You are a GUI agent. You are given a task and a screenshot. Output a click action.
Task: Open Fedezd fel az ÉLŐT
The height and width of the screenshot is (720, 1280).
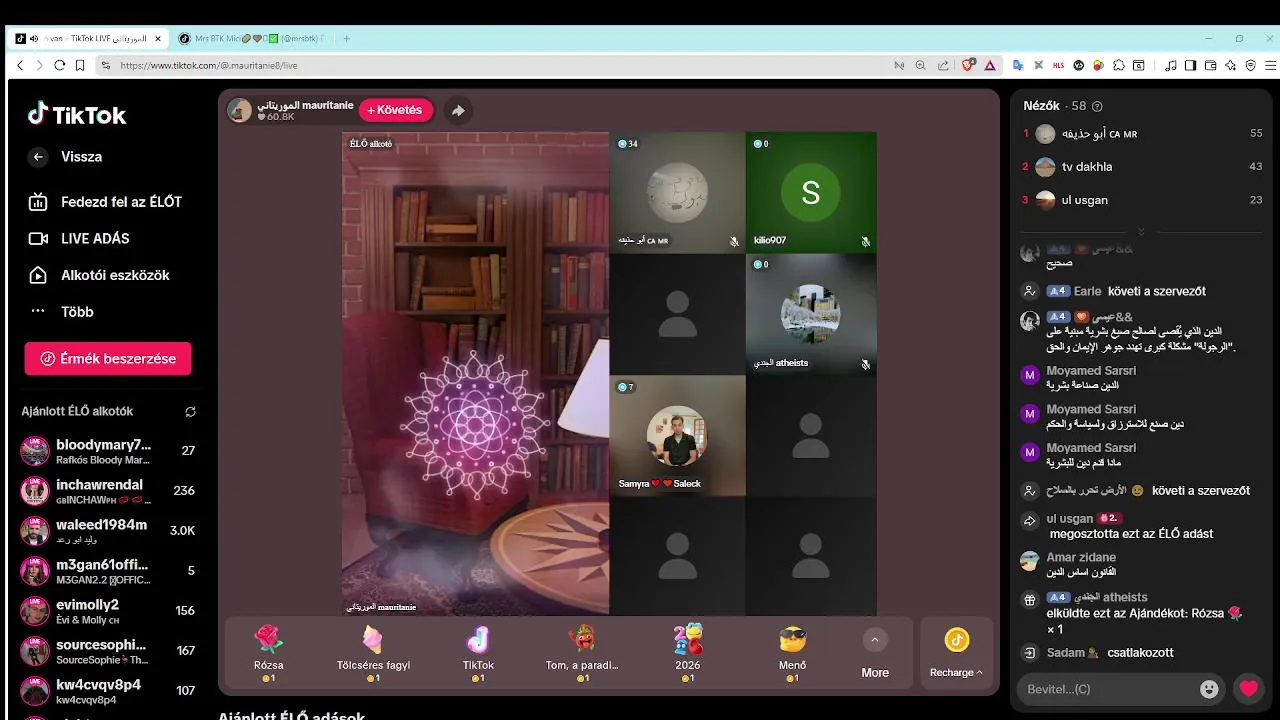(x=106, y=202)
